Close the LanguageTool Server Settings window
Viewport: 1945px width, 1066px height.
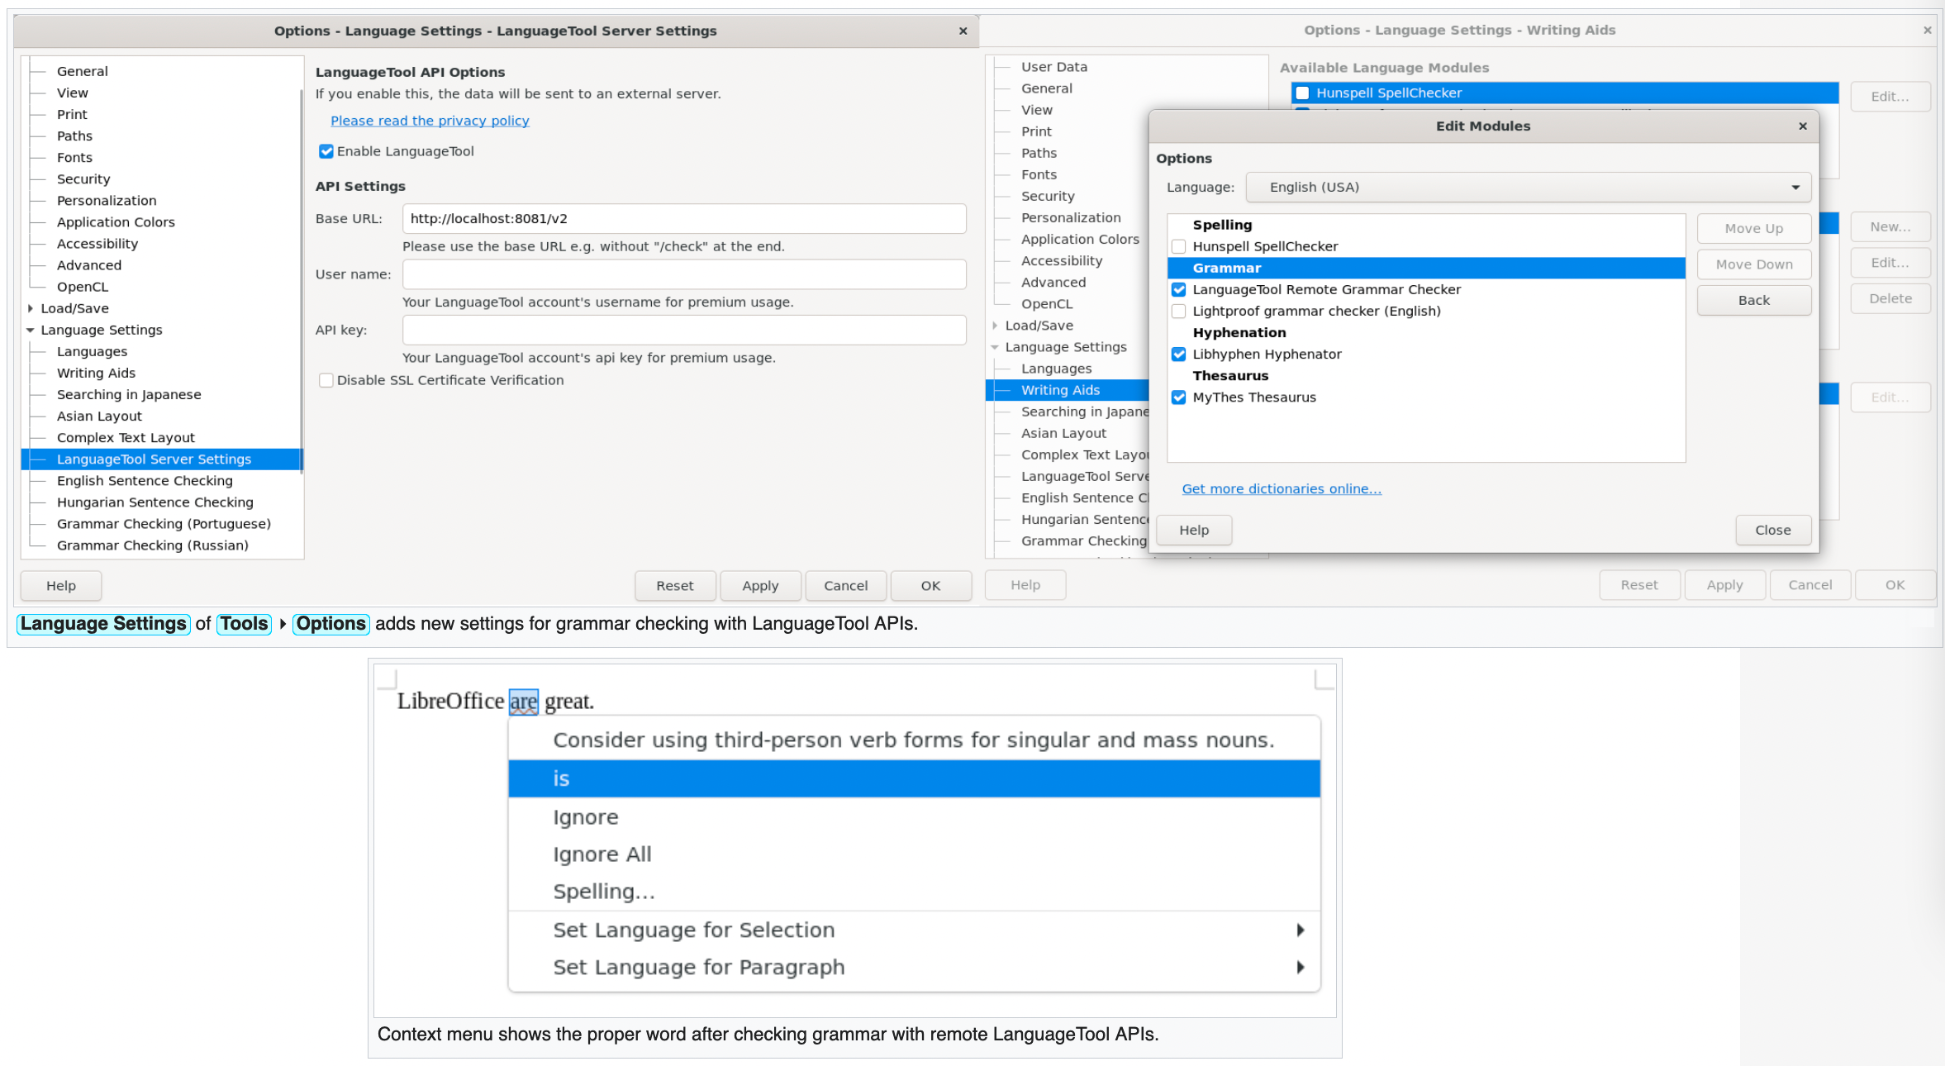pos(962,31)
